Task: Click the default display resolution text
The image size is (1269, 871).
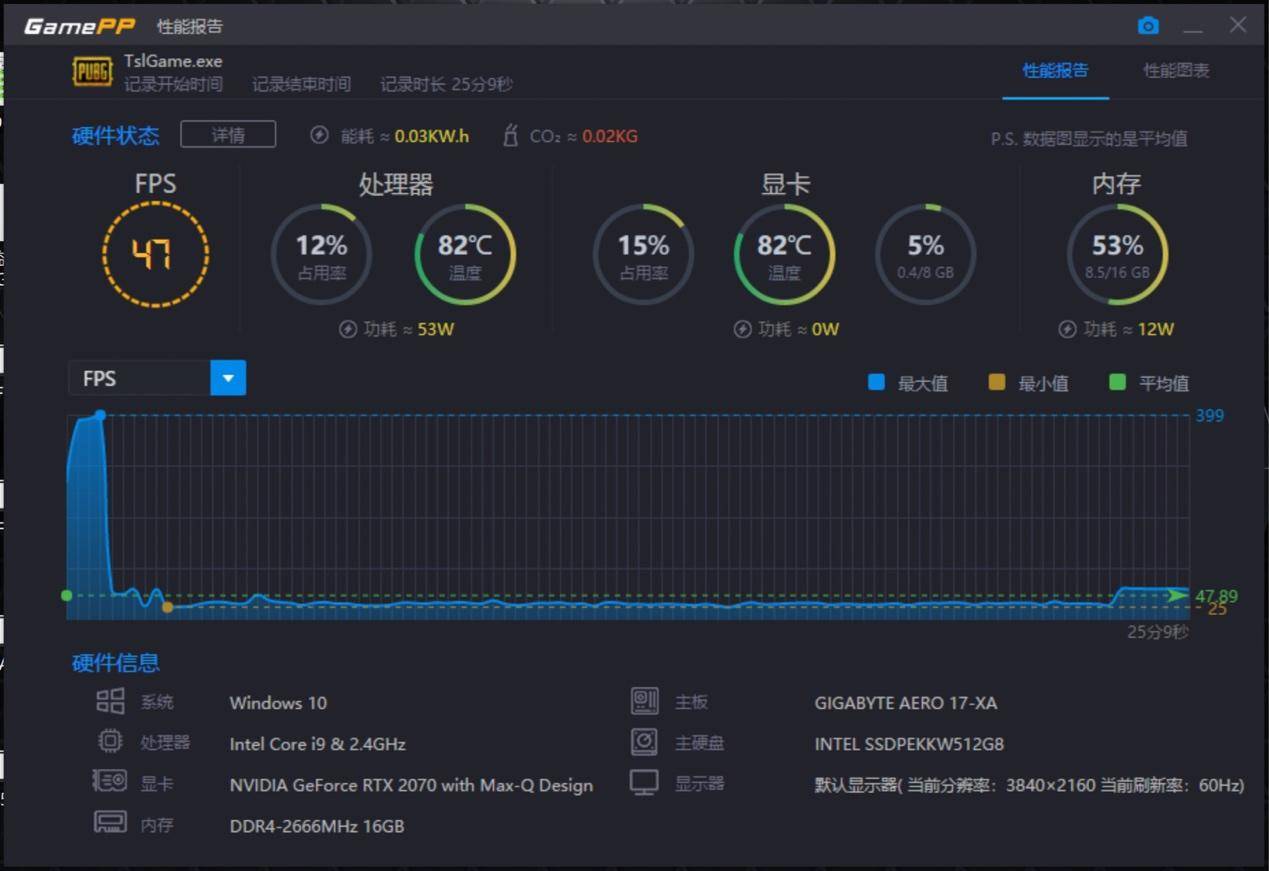Action: (1029, 785)
